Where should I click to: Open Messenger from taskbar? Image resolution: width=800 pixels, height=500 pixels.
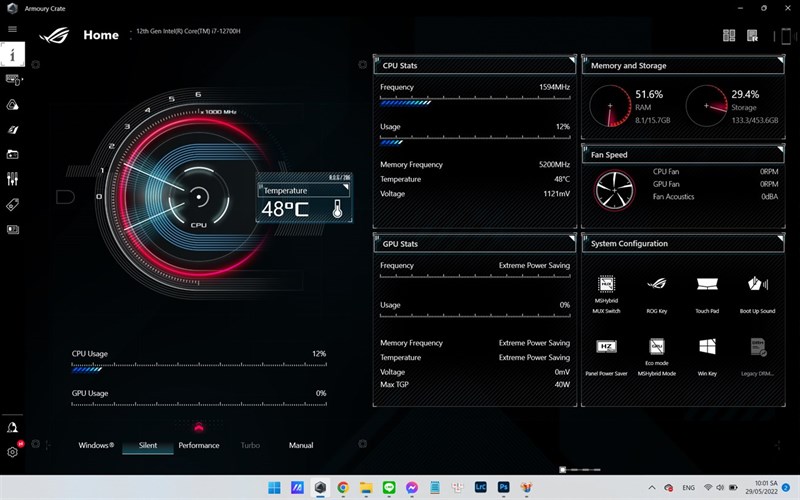pos(412,488)
